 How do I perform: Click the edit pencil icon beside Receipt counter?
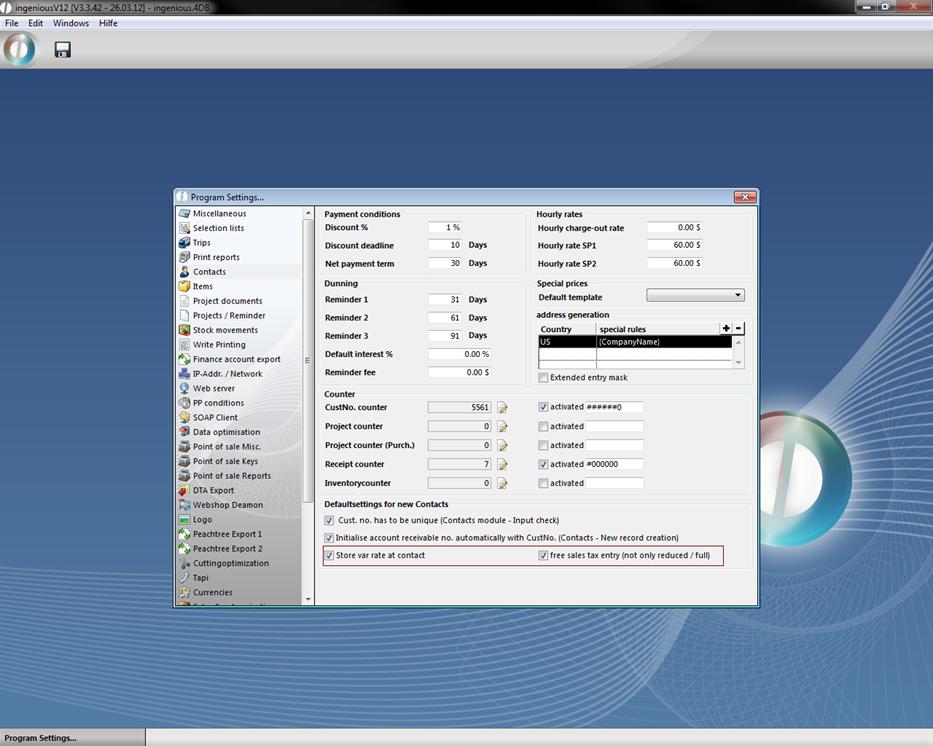pos(503,465)
